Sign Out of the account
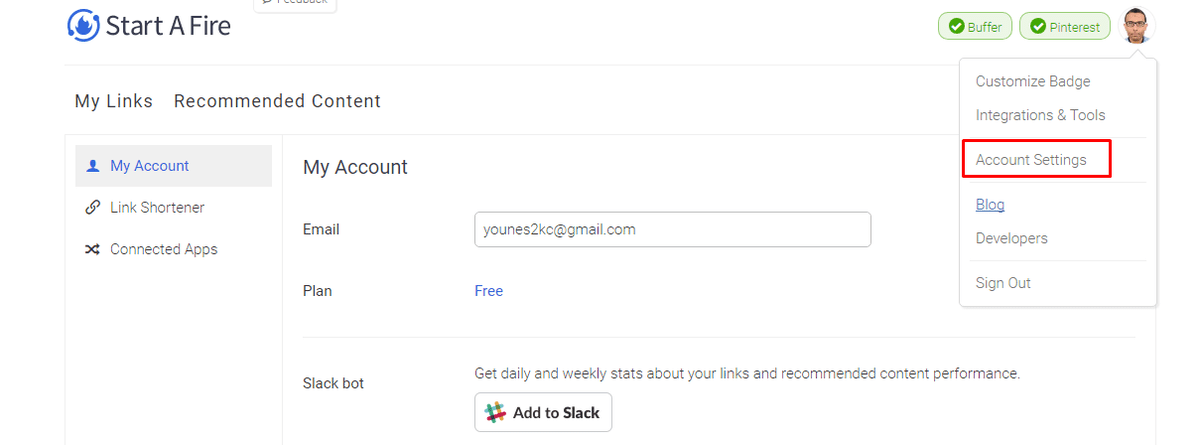 click(x=1003, y=283)
